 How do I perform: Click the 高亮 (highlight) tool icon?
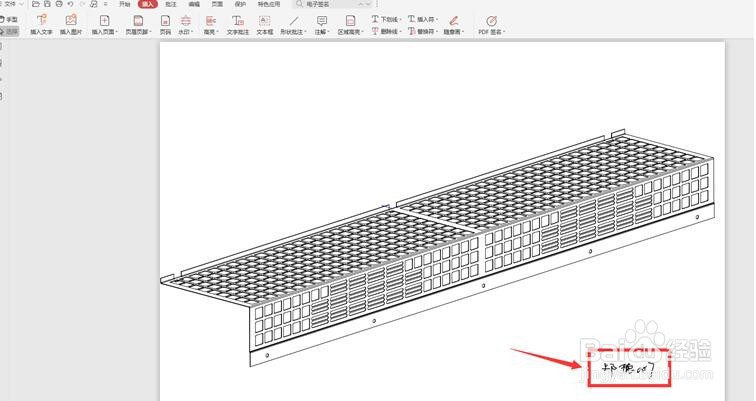(211, 20)
